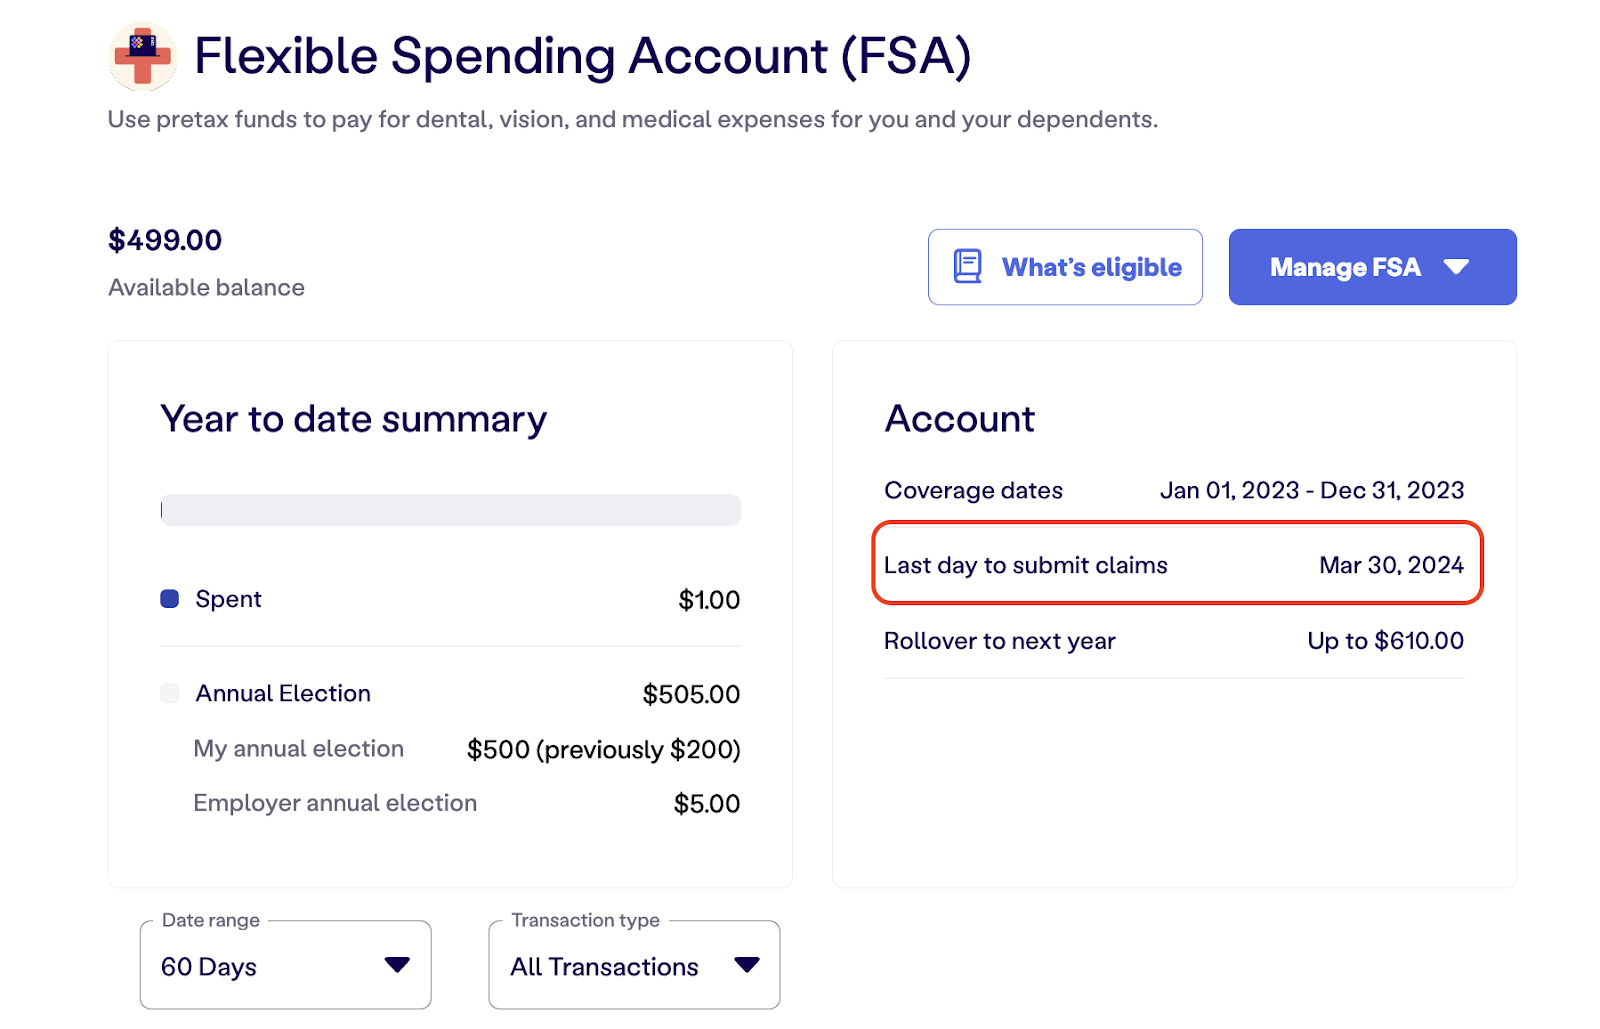1600x1029 pixels.
Task: Click the Year to date summary title
Action: pyautogui.click(x=353, y=419)
